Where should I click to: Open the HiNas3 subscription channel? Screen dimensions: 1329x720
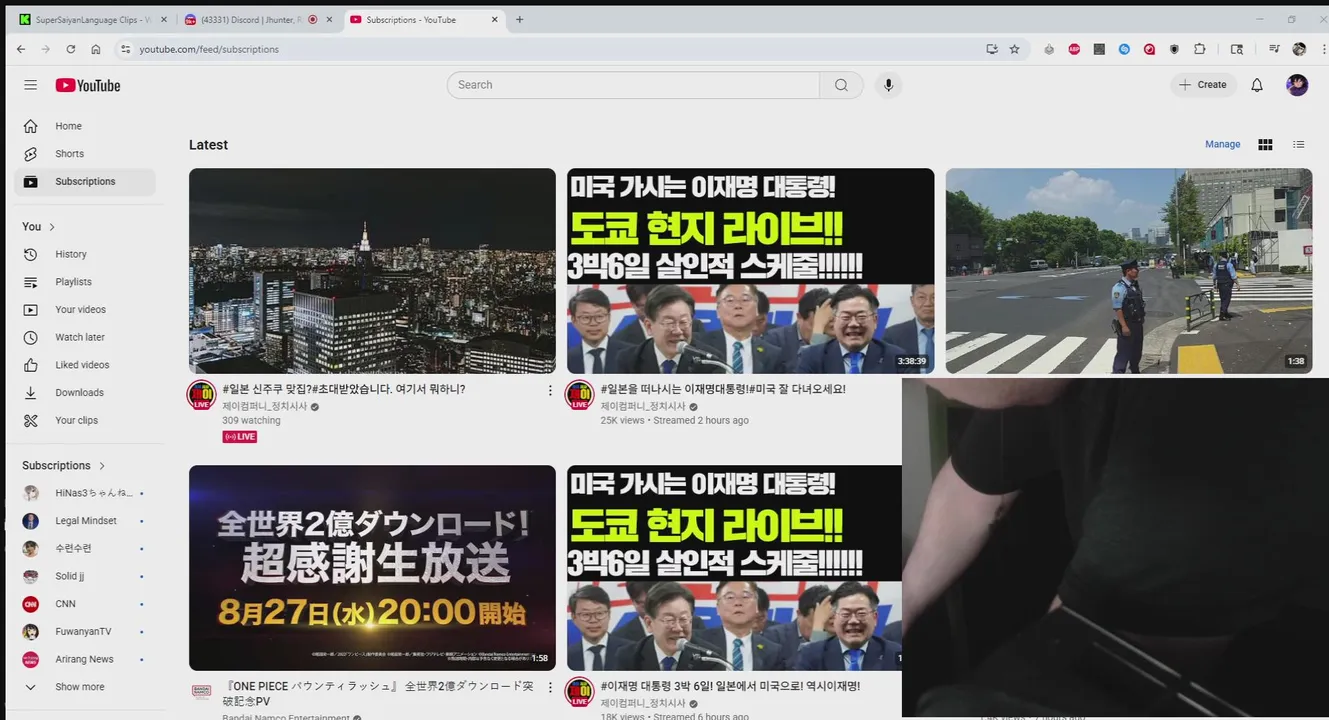point(85,493)
